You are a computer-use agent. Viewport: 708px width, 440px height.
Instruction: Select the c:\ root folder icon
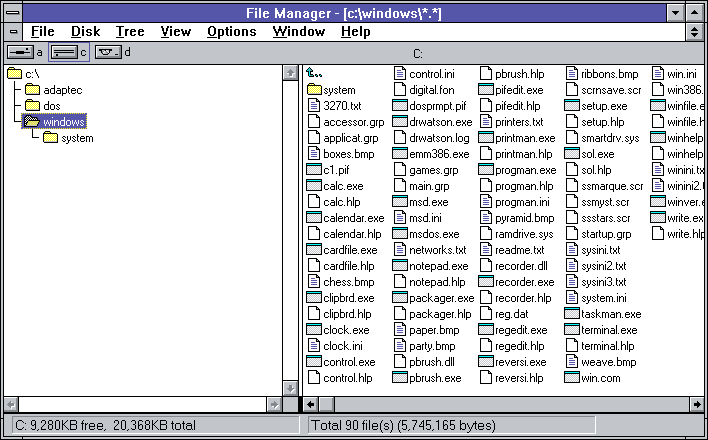tap(15, 73)
